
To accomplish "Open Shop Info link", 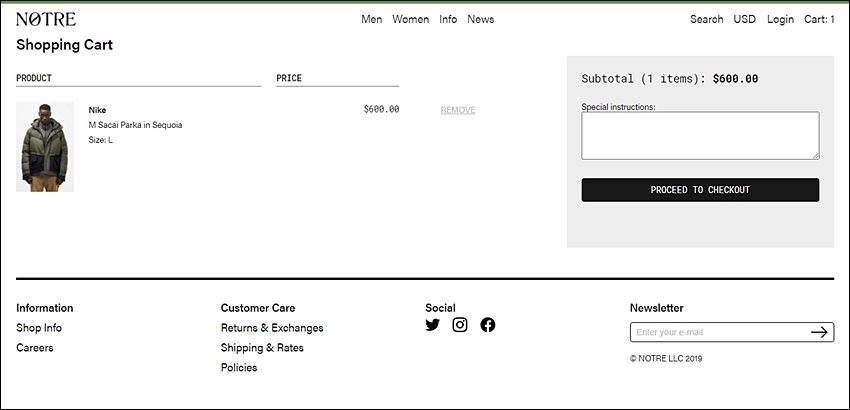I will [x=39, y=328].
